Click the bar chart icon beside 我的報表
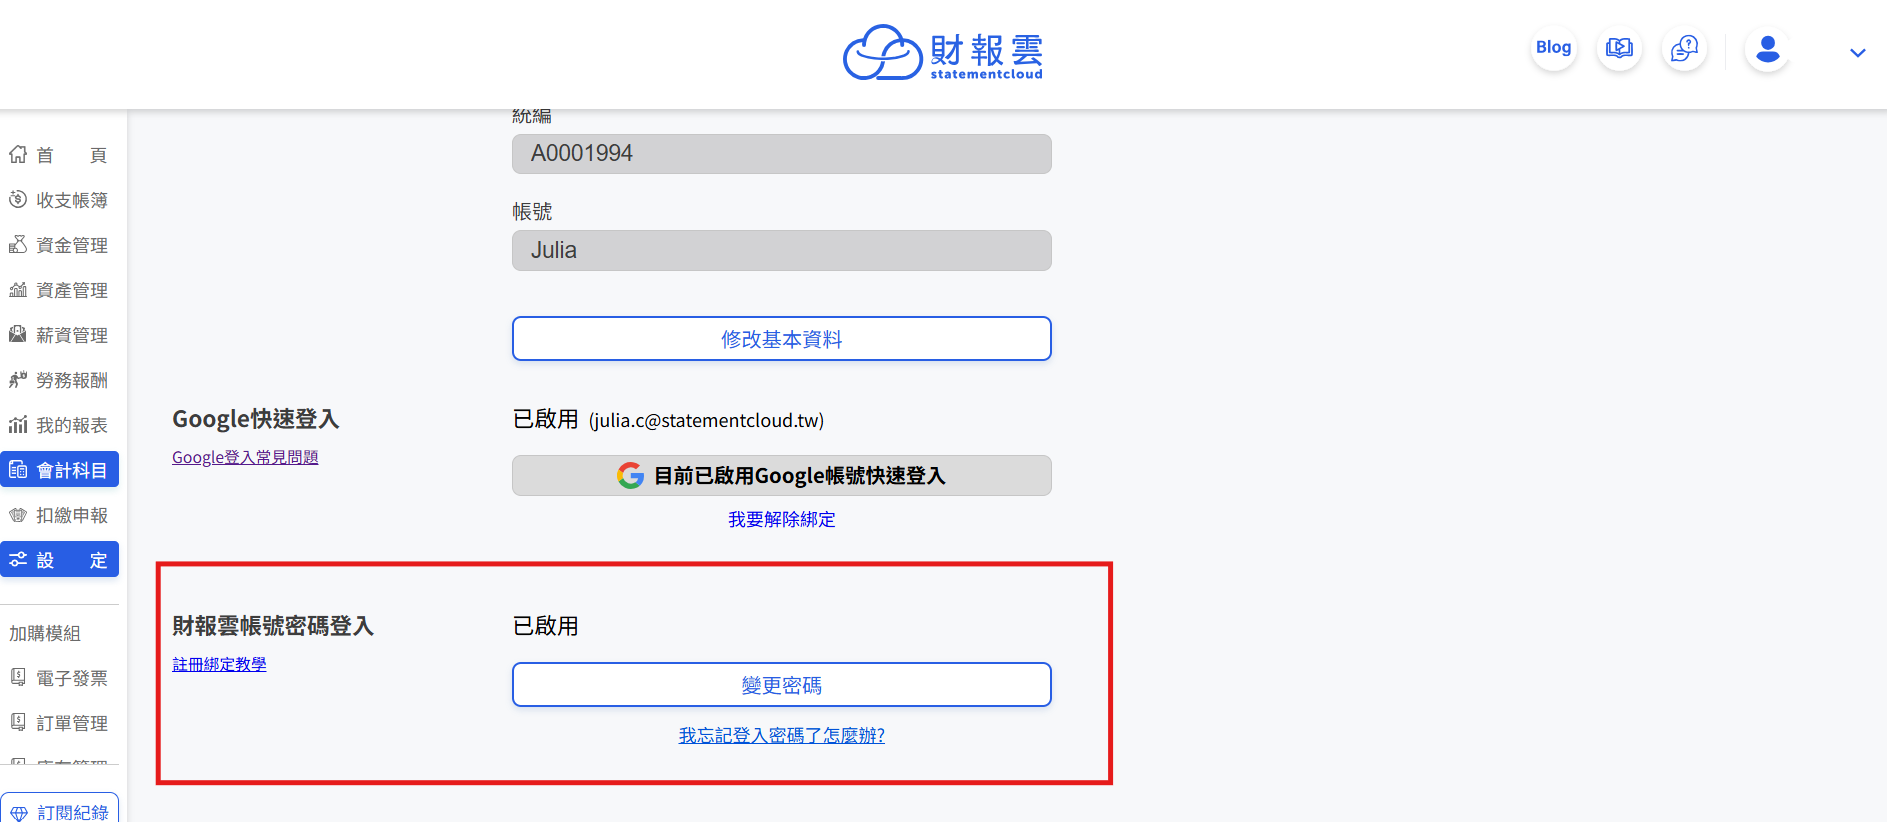The image size is (1887, 822). pyautogui.click(x=18, y=424)
